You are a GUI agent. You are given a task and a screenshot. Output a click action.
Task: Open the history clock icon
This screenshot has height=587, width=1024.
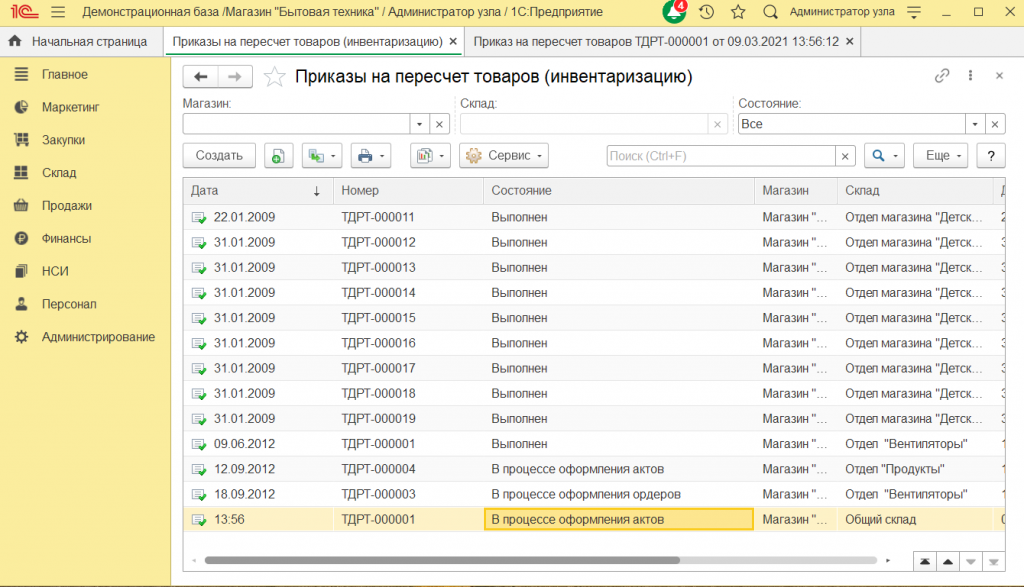tap(706, 12)
